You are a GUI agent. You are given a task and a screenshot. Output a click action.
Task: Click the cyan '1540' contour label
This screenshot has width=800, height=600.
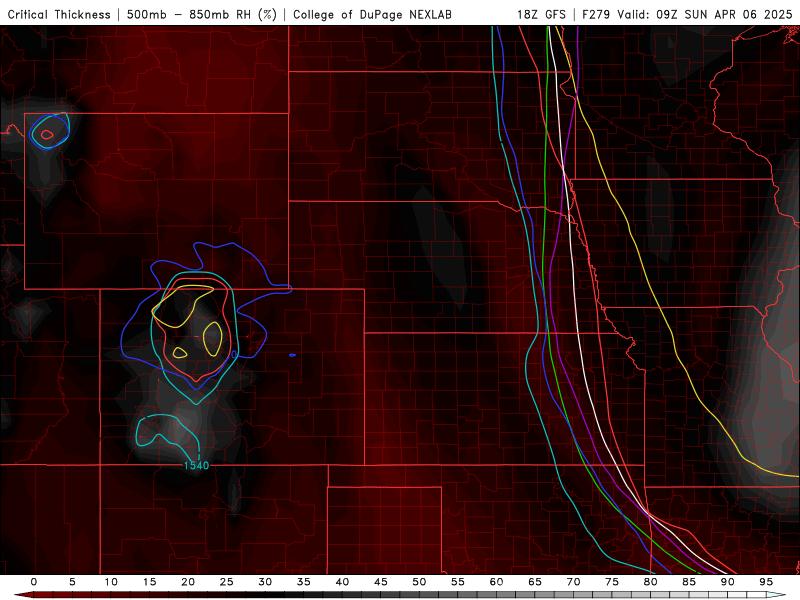point(196,465)
